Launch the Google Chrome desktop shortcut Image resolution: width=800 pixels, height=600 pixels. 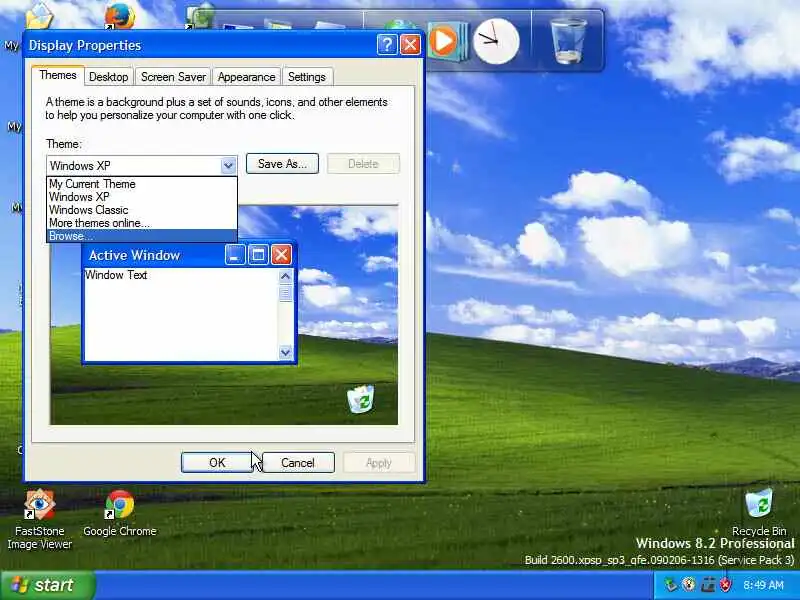click(120, 513)
